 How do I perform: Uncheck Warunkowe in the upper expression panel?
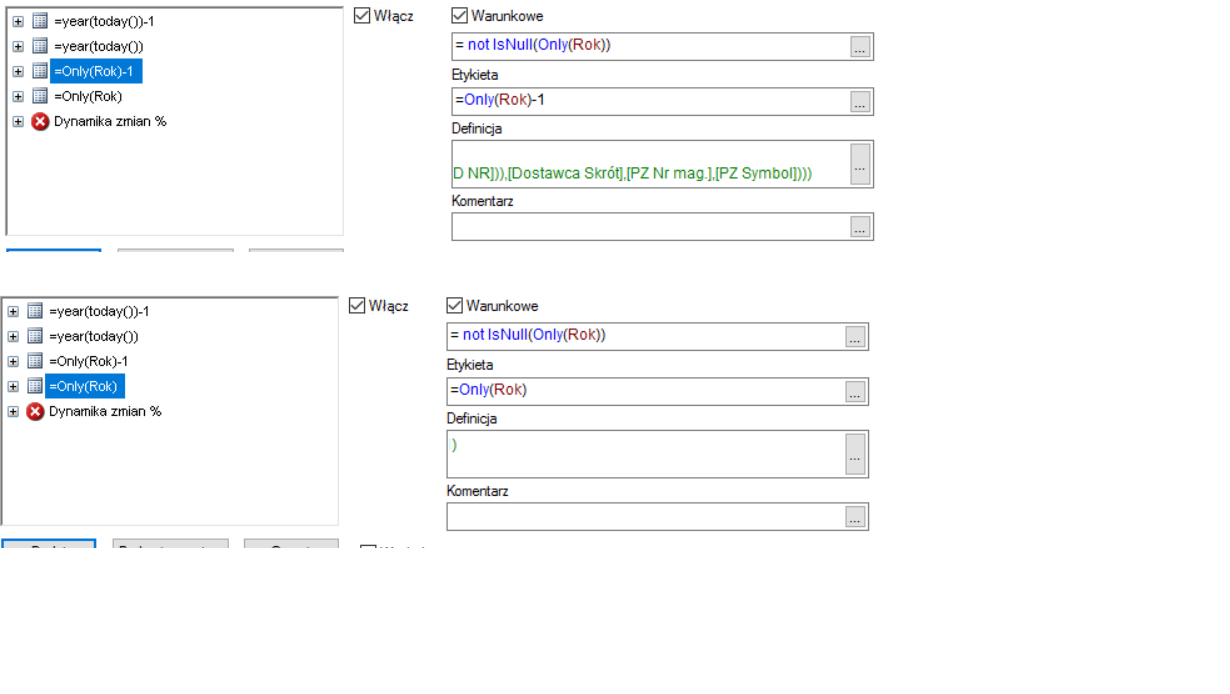tap(460, 16)
